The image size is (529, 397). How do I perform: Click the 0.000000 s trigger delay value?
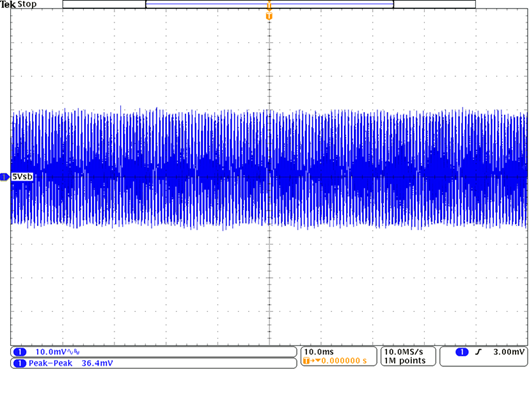pos(344,361)
